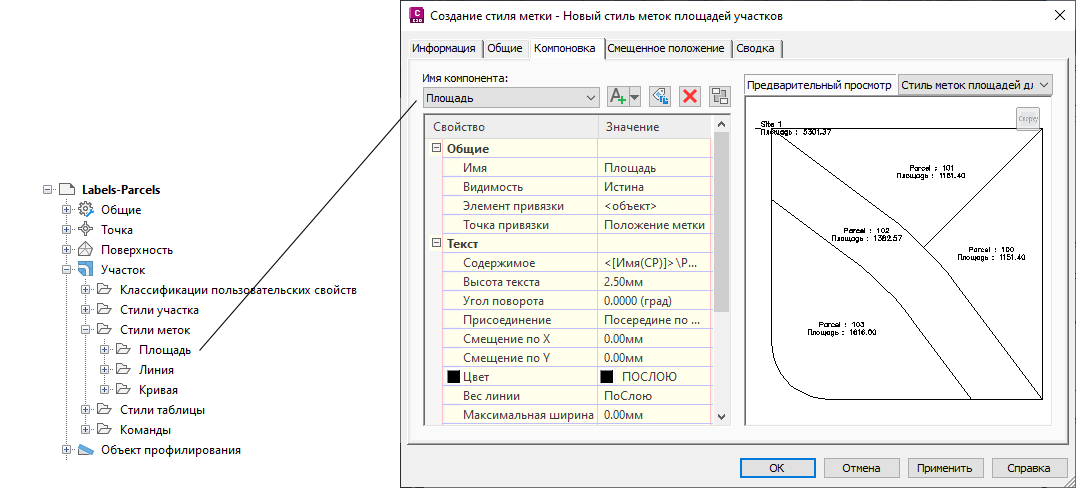1076x488 pixels.
Task: Collapse the Общие property group
Action: click(x=435, y=148)
